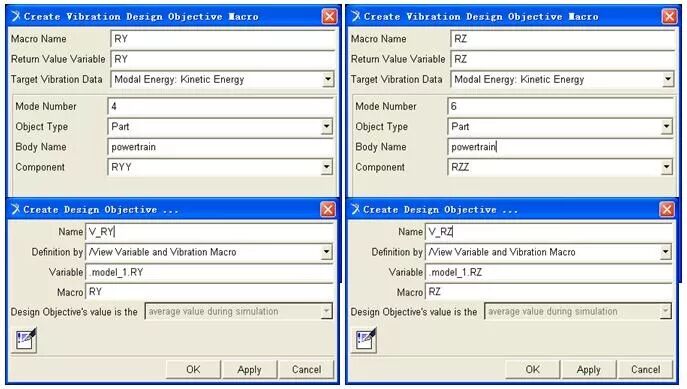This screenshot has height=389, width=687.
Task: Expand Definition by dropdown in V_RZ dialog
Action: pos(666,252)
